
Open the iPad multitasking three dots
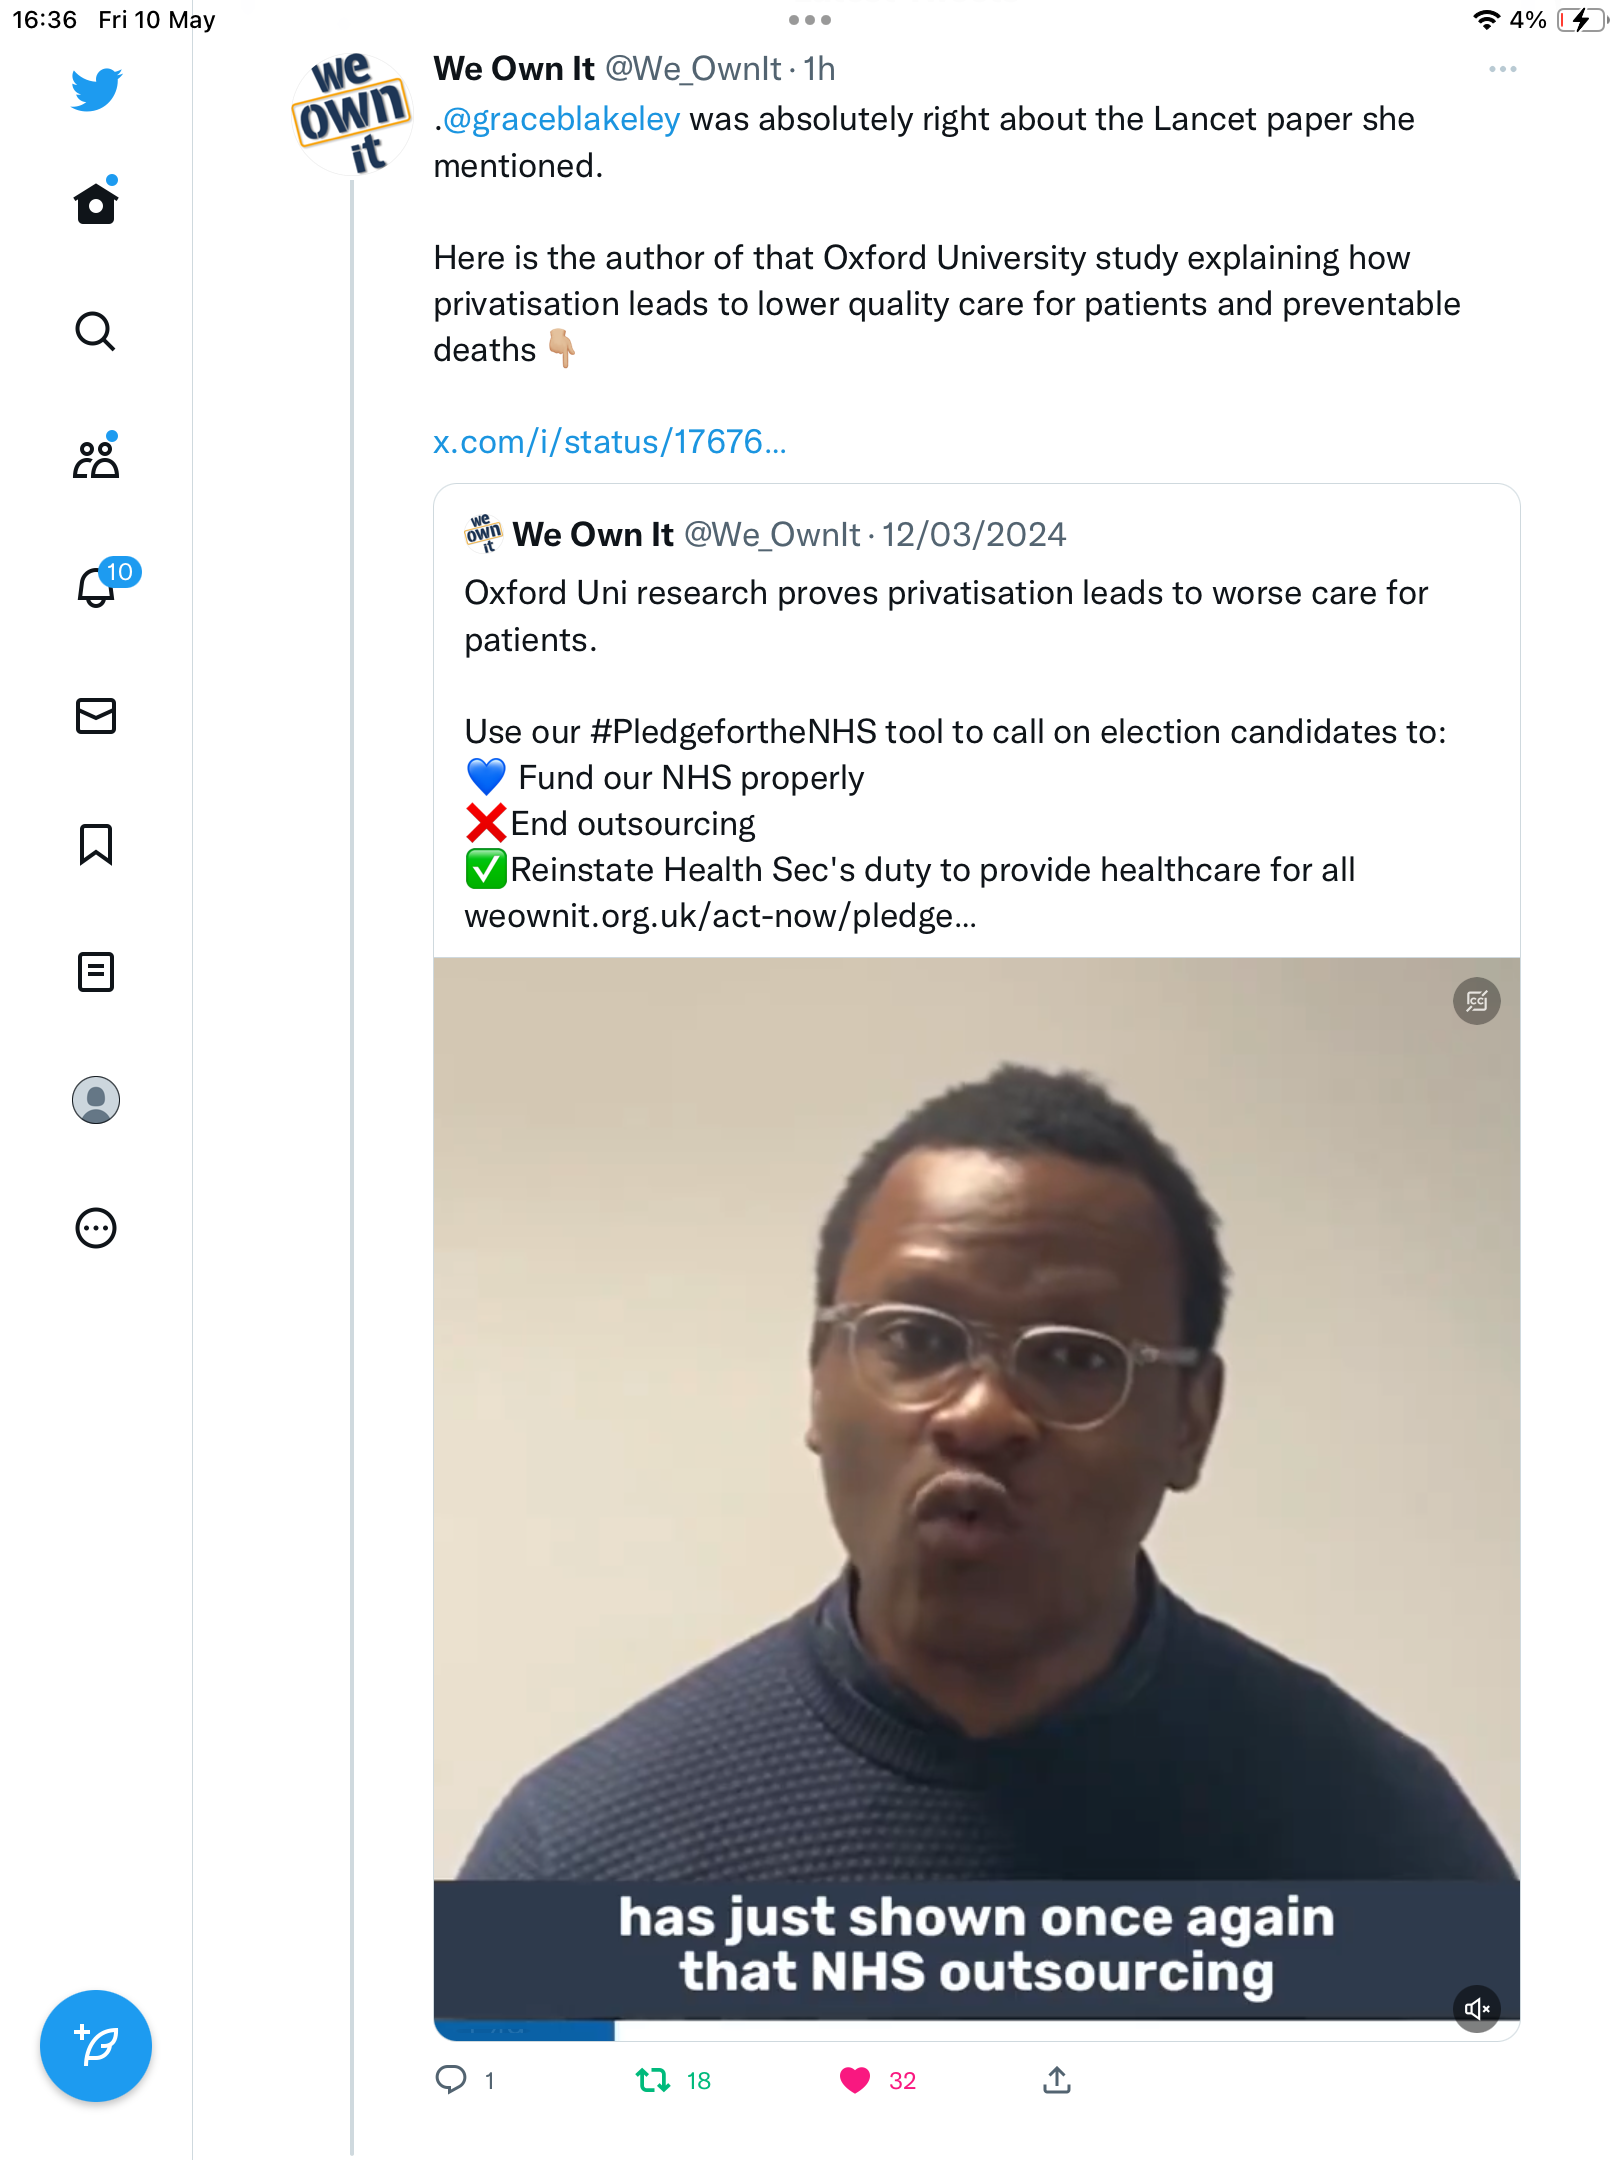tap(810, 20)
